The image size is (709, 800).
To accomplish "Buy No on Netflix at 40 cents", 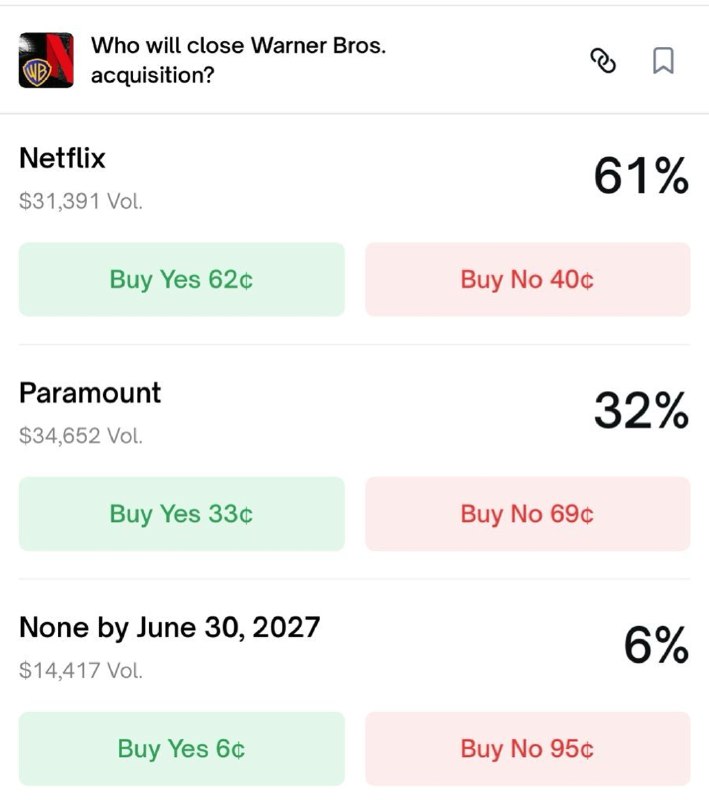I will (528, 280).
